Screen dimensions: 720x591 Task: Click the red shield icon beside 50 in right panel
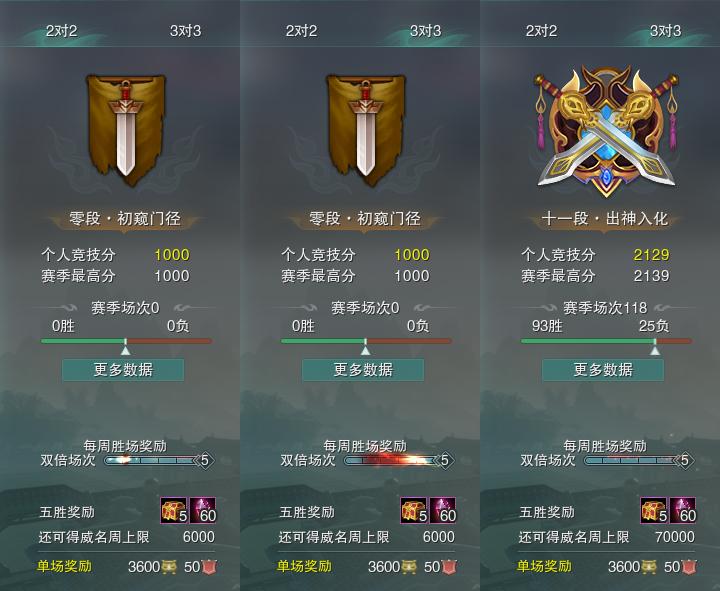click(x=688, y=567)
